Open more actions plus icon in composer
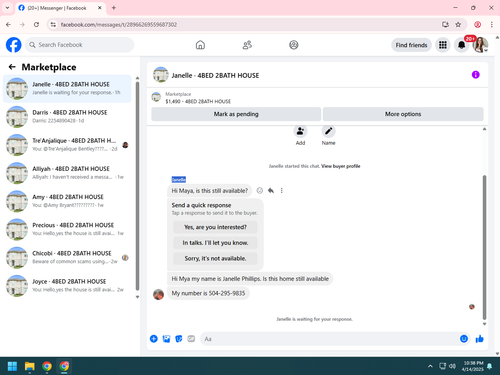This screenshot has height=375, width=500. [154, 339]
